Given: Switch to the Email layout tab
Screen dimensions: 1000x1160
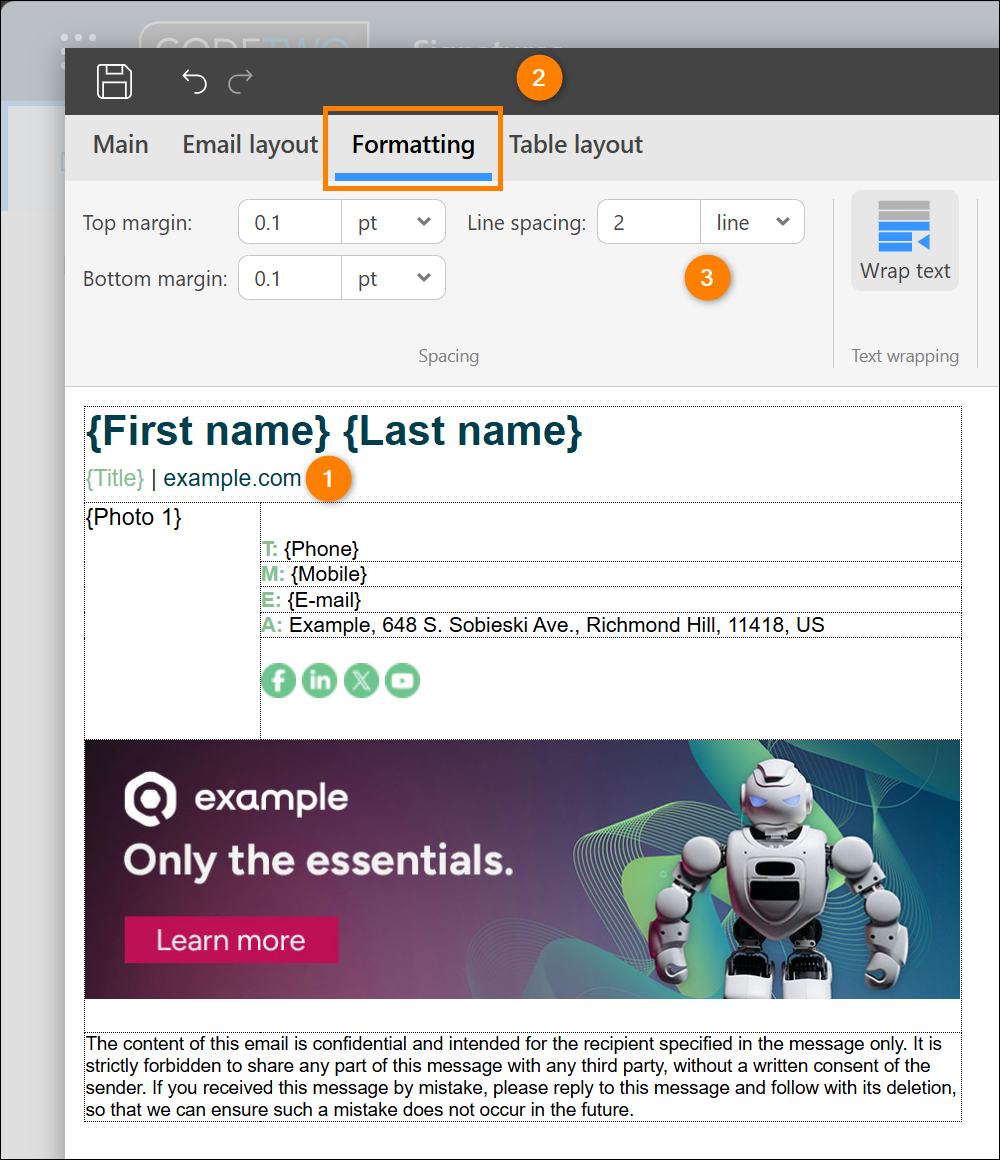Looking at the screenshot, I should tap(250, 144).
